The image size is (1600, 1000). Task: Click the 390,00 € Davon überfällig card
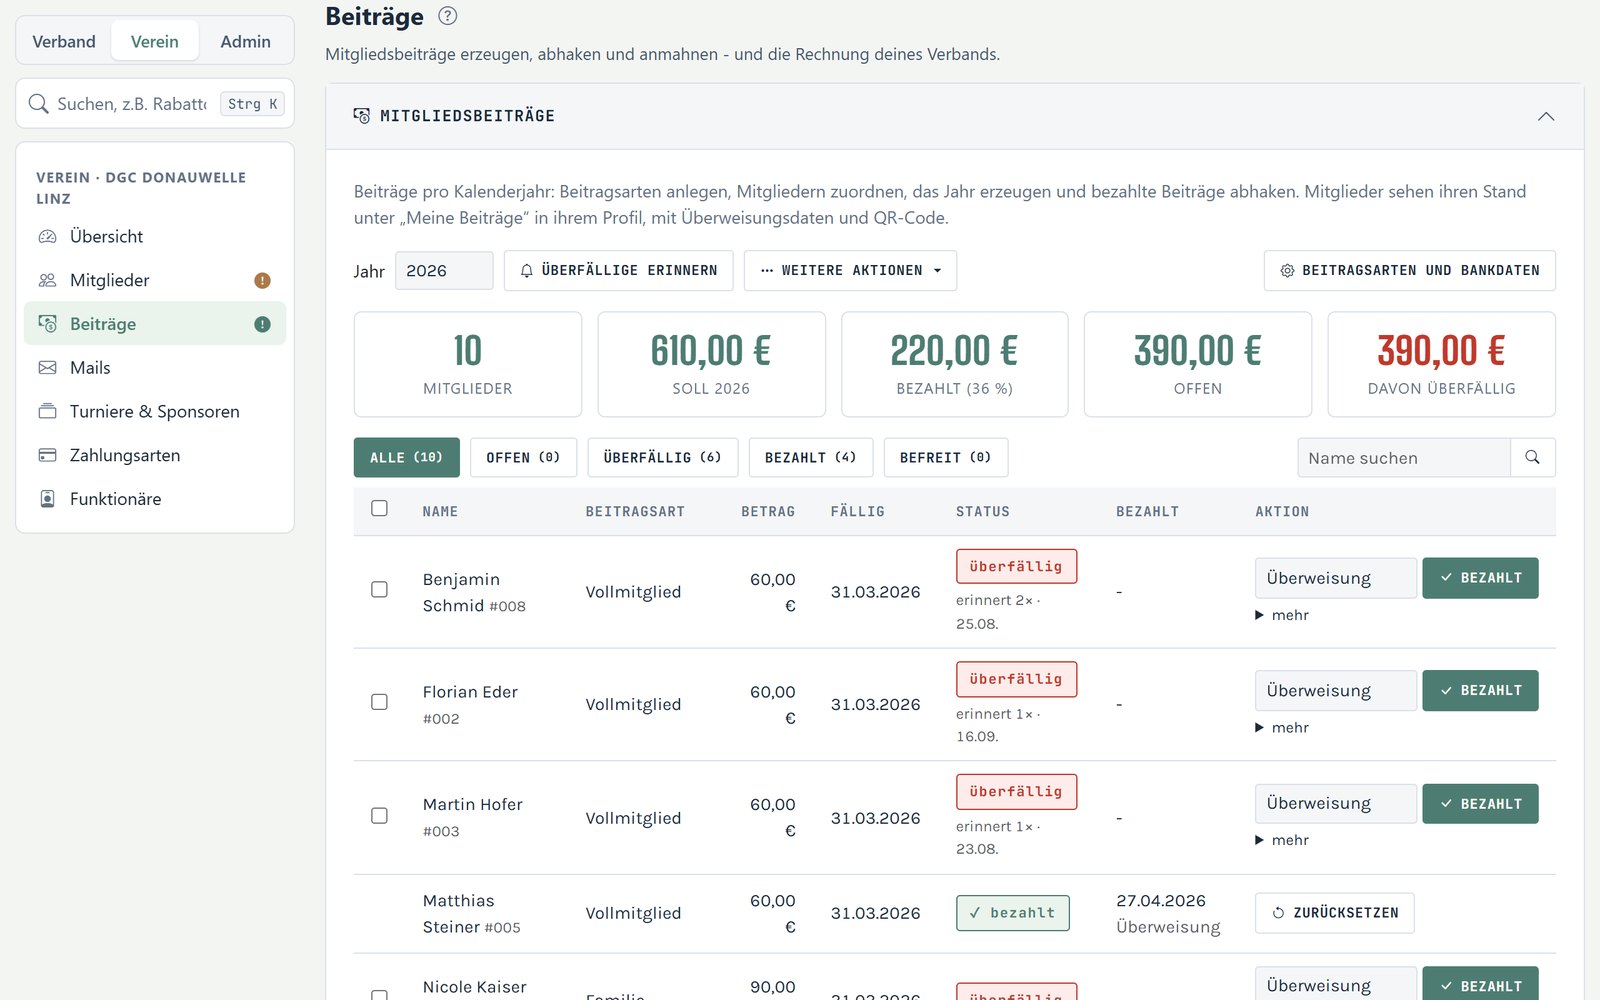tap(1441, 364)
